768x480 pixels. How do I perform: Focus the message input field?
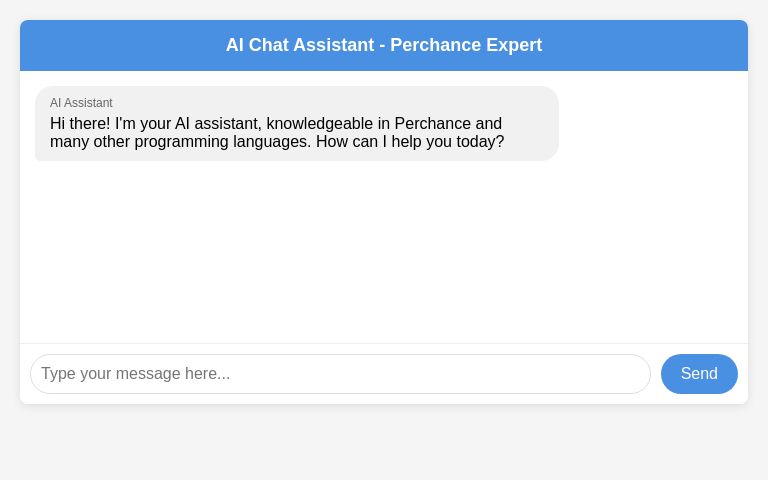click(x=340, y=374)
